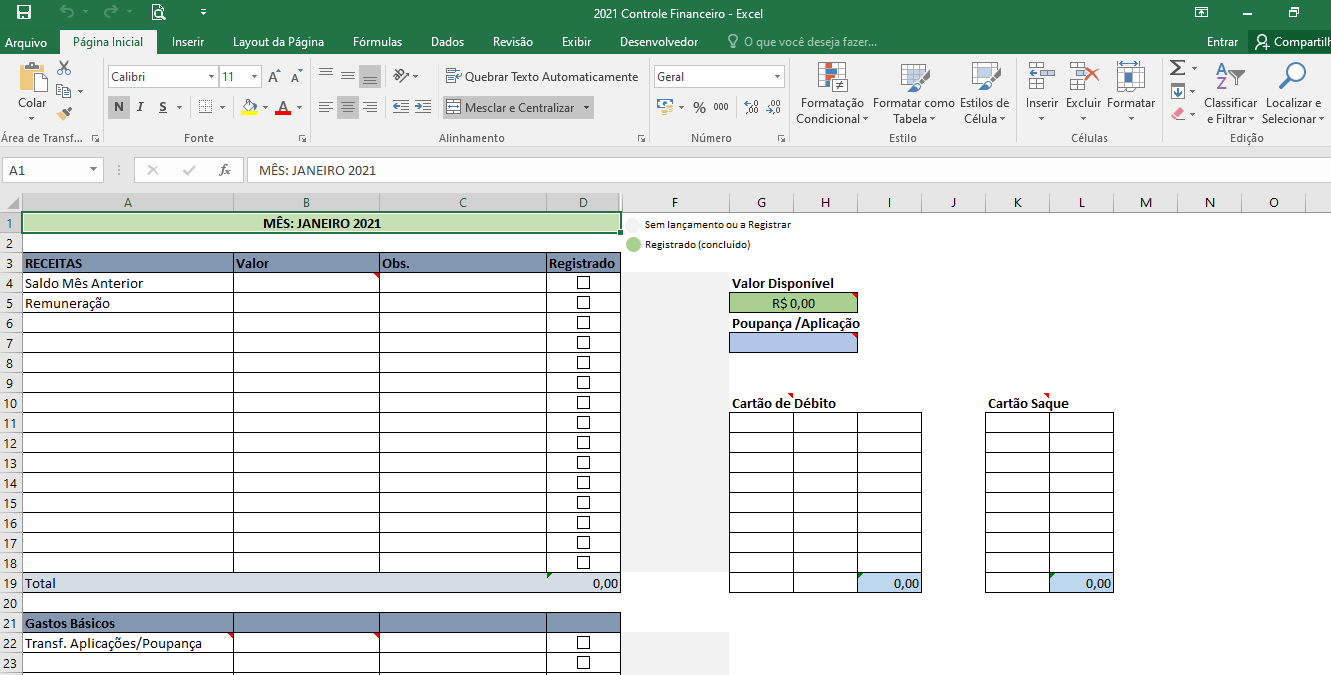Select the R$ 0,00 Valor Disponível cell
Image resolution: width=1331 pixels, height=675 pixels.
pyautogui.click(x=793, y=302)
